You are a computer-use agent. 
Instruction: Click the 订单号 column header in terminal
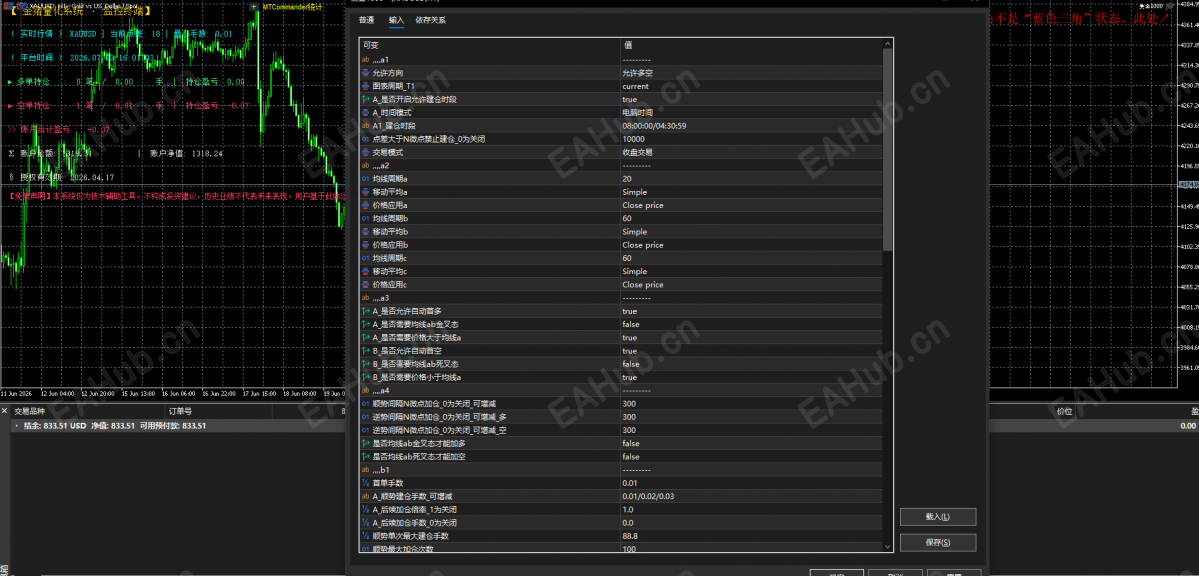(x=180, y=412)
